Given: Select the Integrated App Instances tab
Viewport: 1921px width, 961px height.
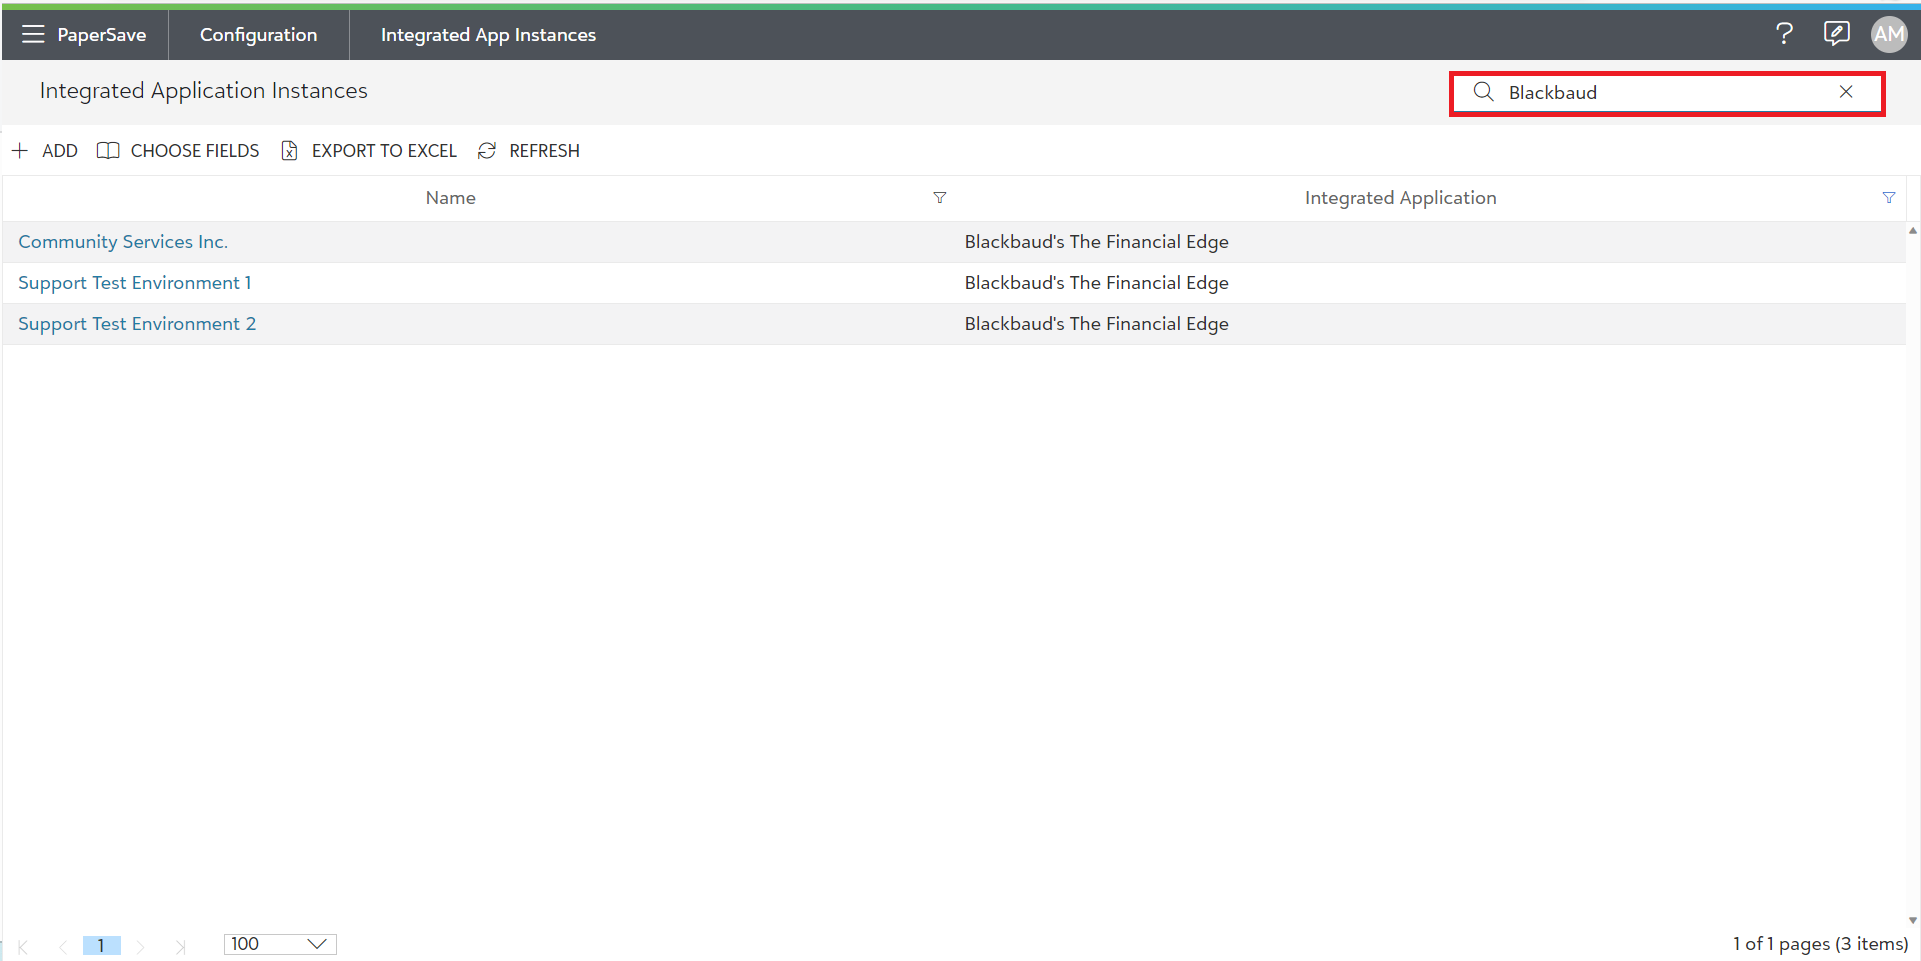Looking at the screenshot, I should pyautogui.click(x=488, y=35).
